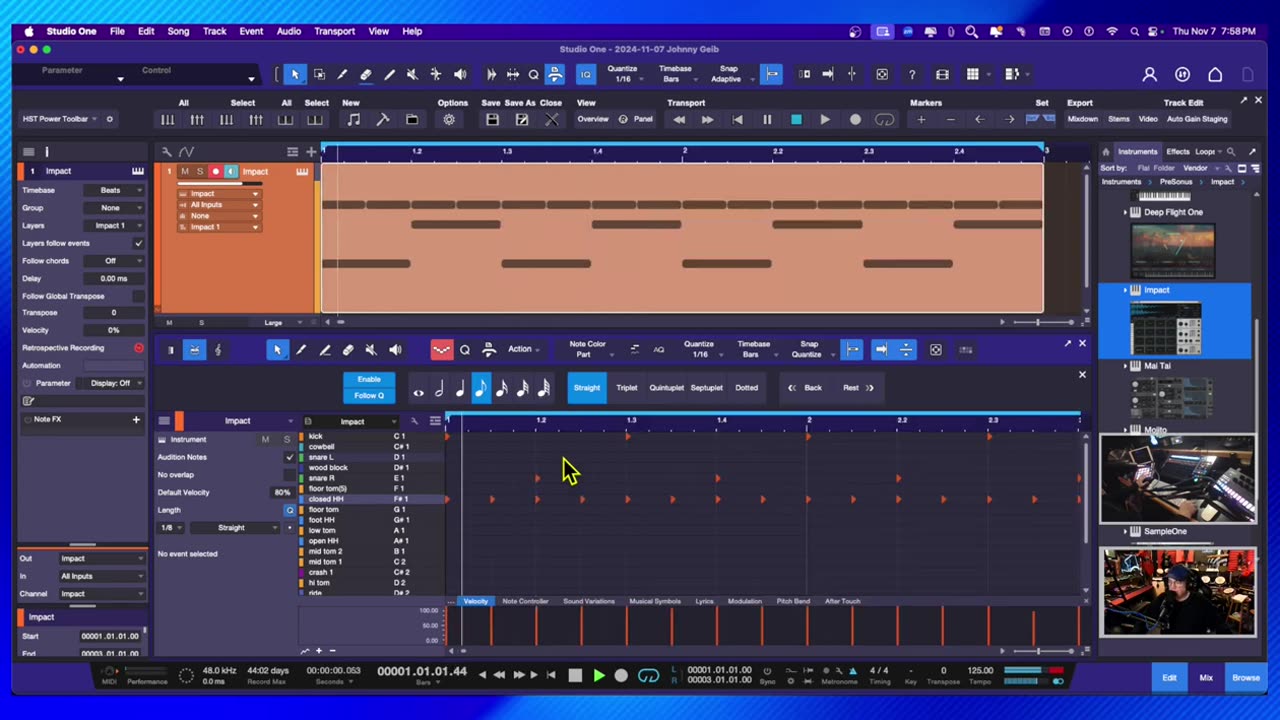Toggle Audition Notes checkbox

pyautogui.click(x=290, y=457)
